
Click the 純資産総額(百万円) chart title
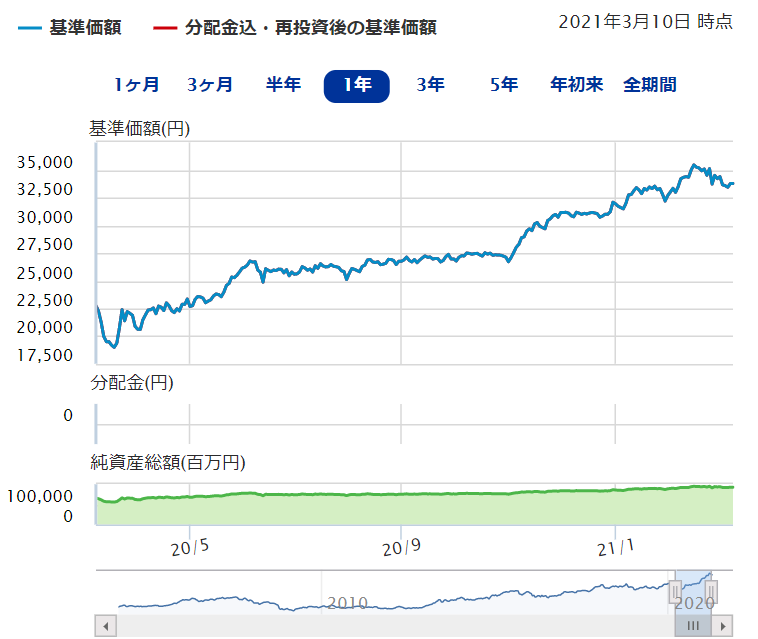pyautogui.click(x=168, y=463)
